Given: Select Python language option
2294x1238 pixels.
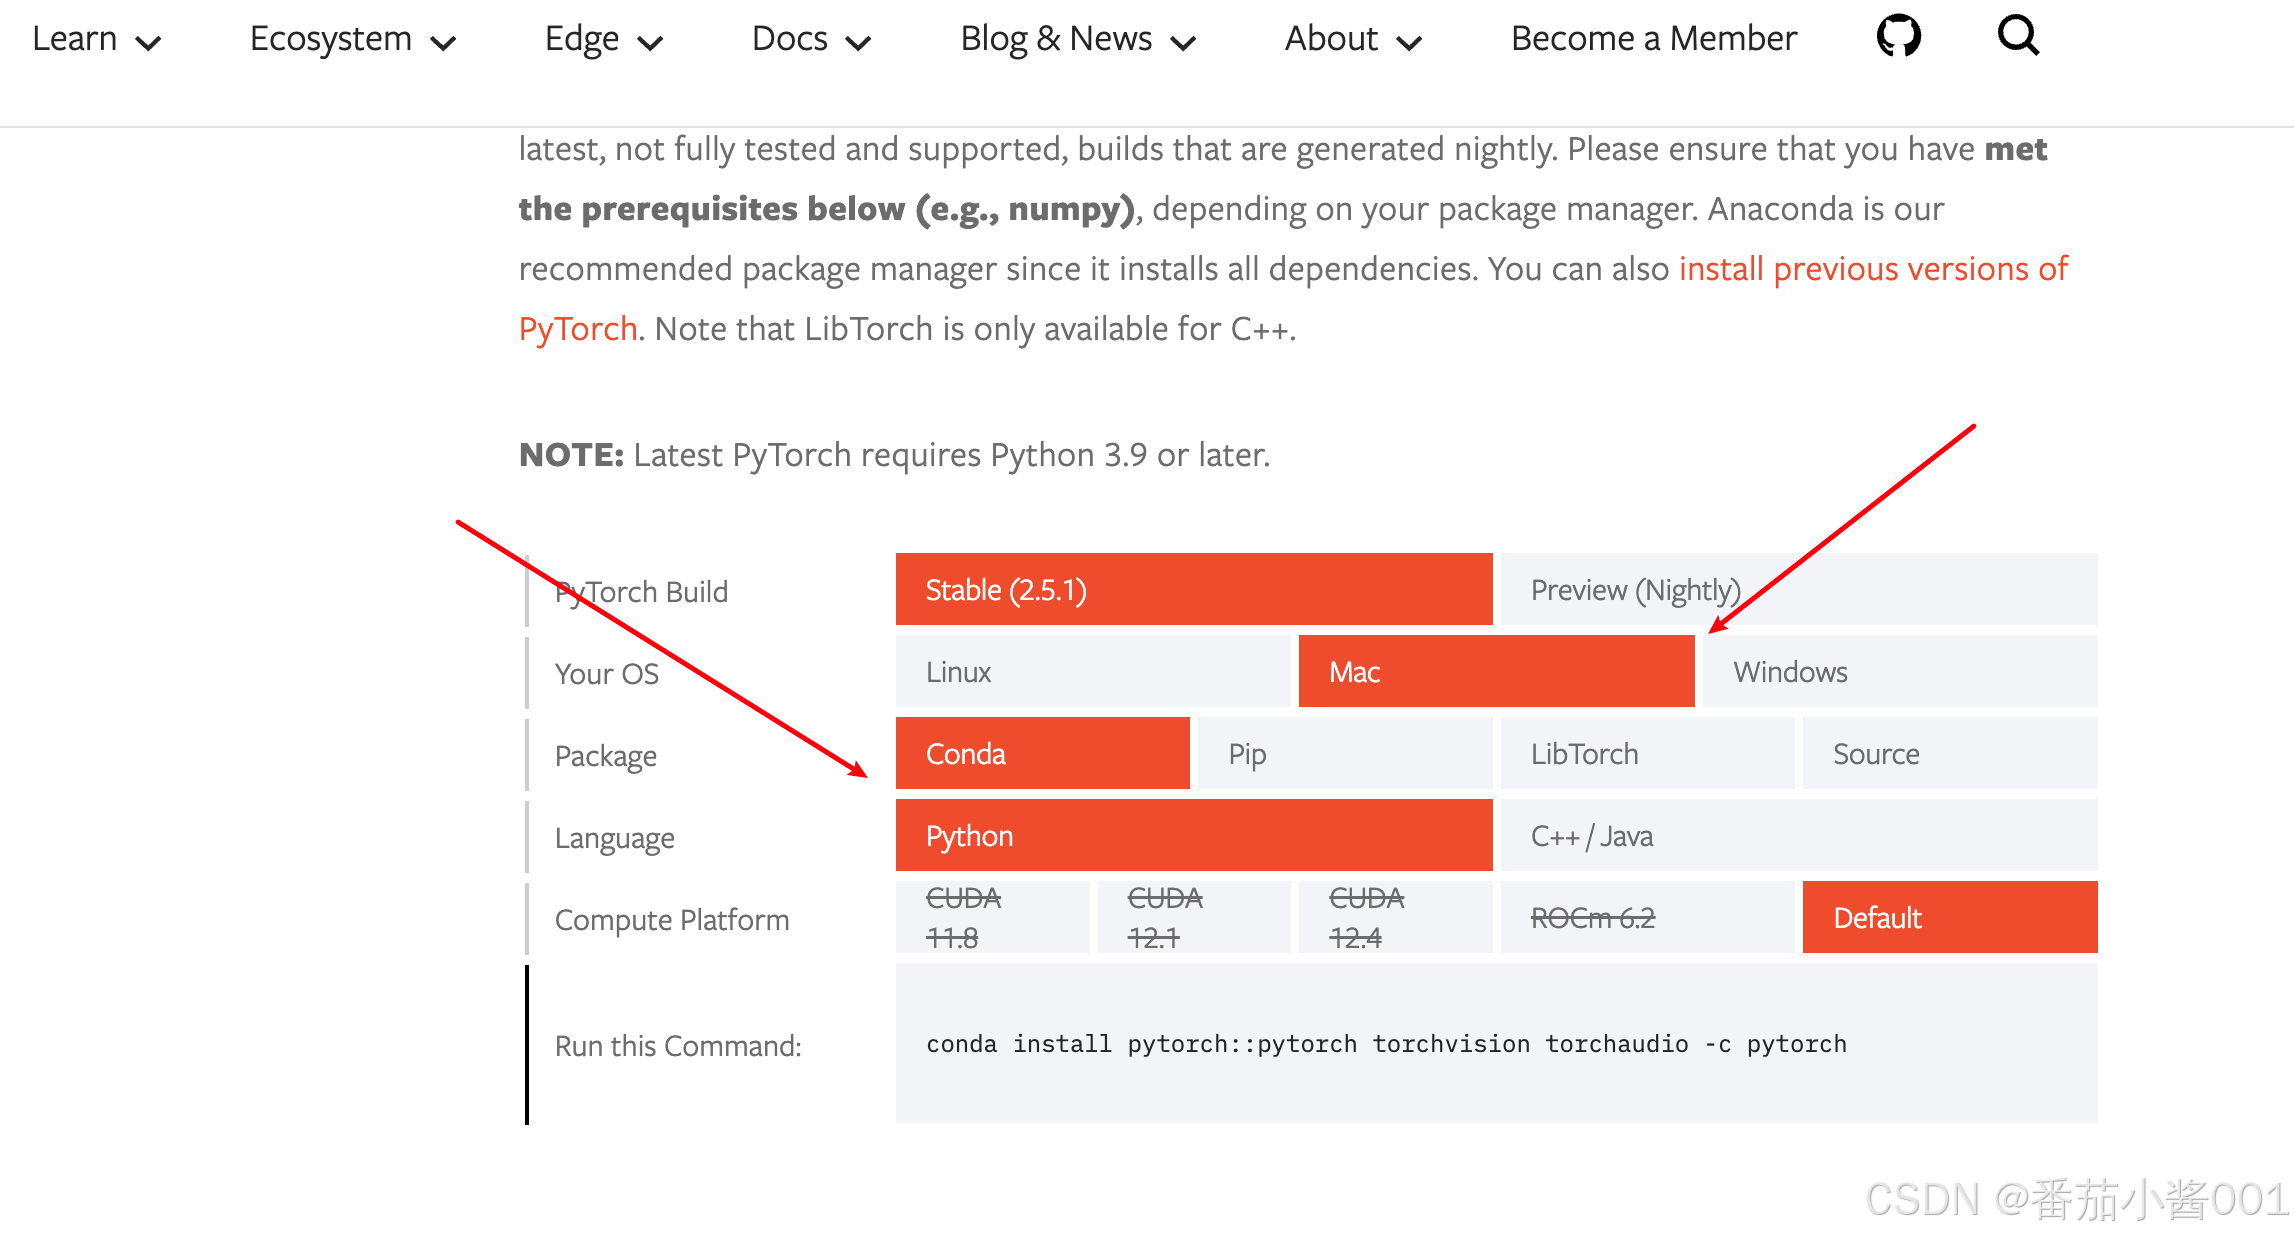Looking at the screenshot, I should (1194, 835).
